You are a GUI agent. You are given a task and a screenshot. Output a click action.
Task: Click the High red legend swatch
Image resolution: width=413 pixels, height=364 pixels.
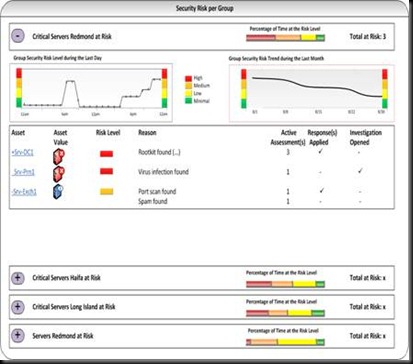[188, 78]
